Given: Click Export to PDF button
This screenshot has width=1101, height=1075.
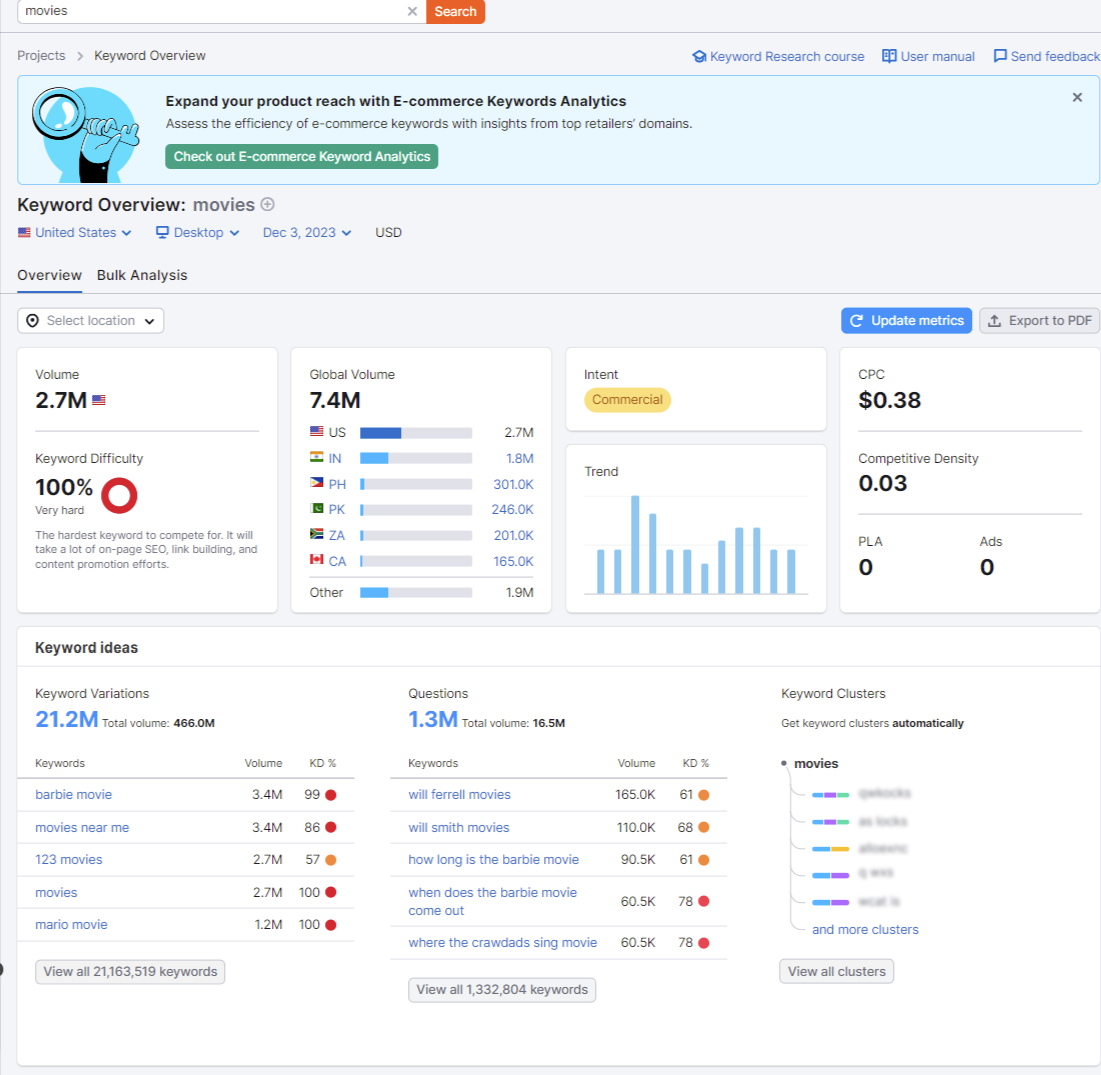Looking at the screenshot, I should click(1039, 321).
